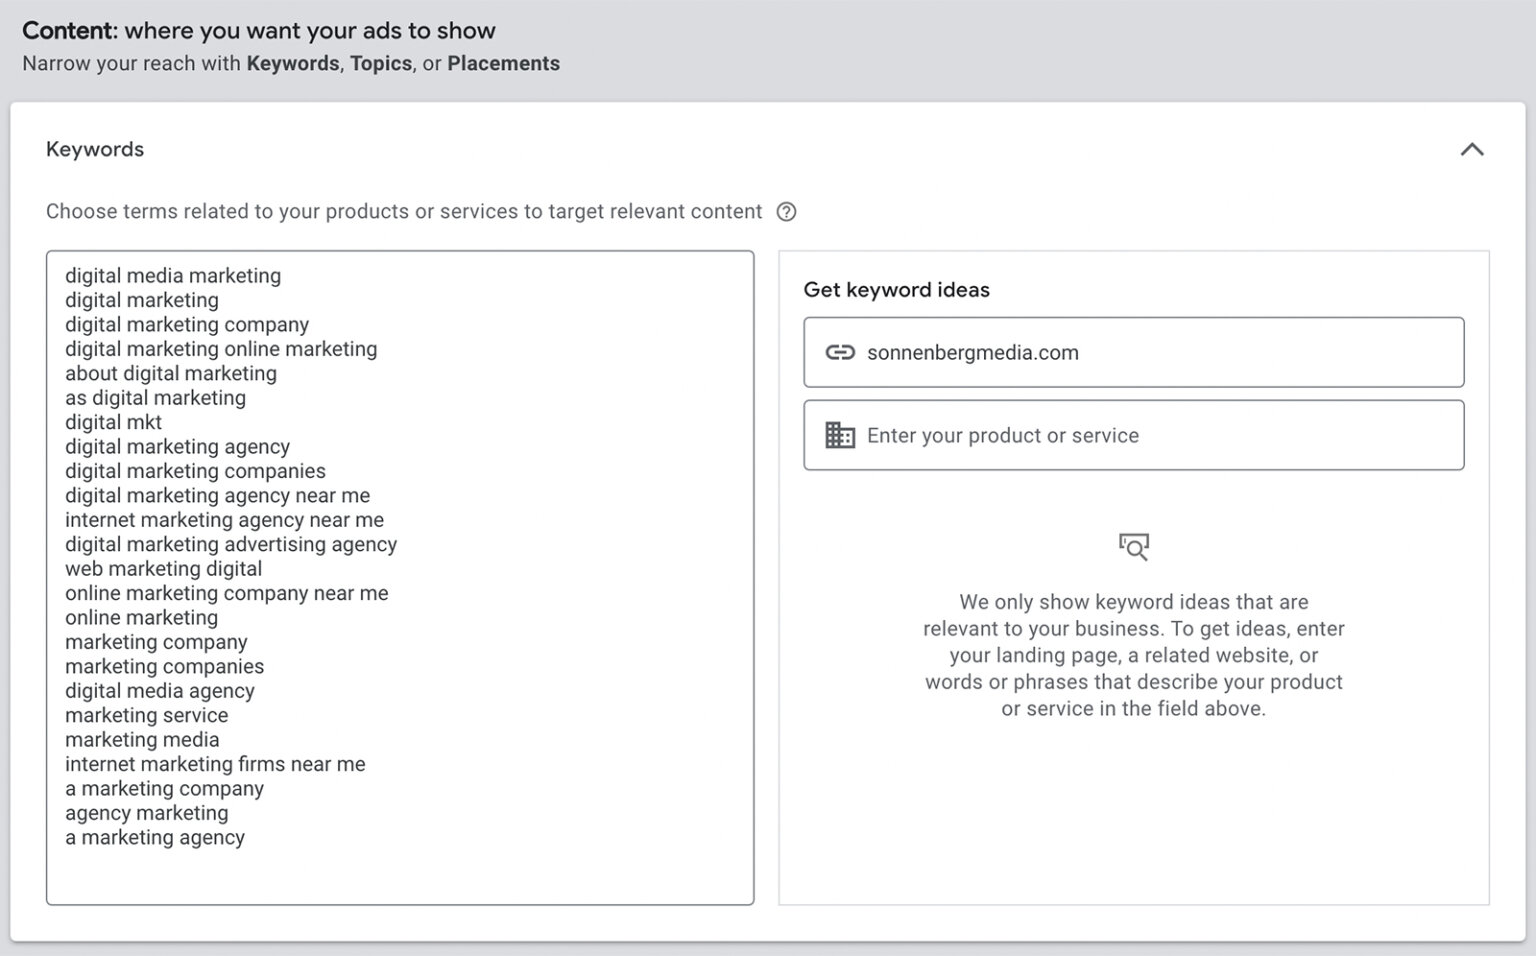Image resolution: width=1536 pixels, height=956 pixels.
Task: Click the bold 'Placements' text in subtitle
Action: 503,64
